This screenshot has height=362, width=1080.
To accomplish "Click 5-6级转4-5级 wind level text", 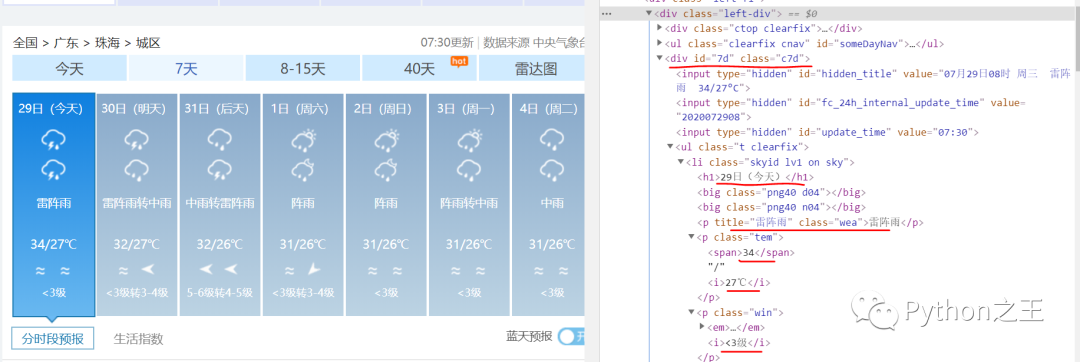I will point(219,292).
